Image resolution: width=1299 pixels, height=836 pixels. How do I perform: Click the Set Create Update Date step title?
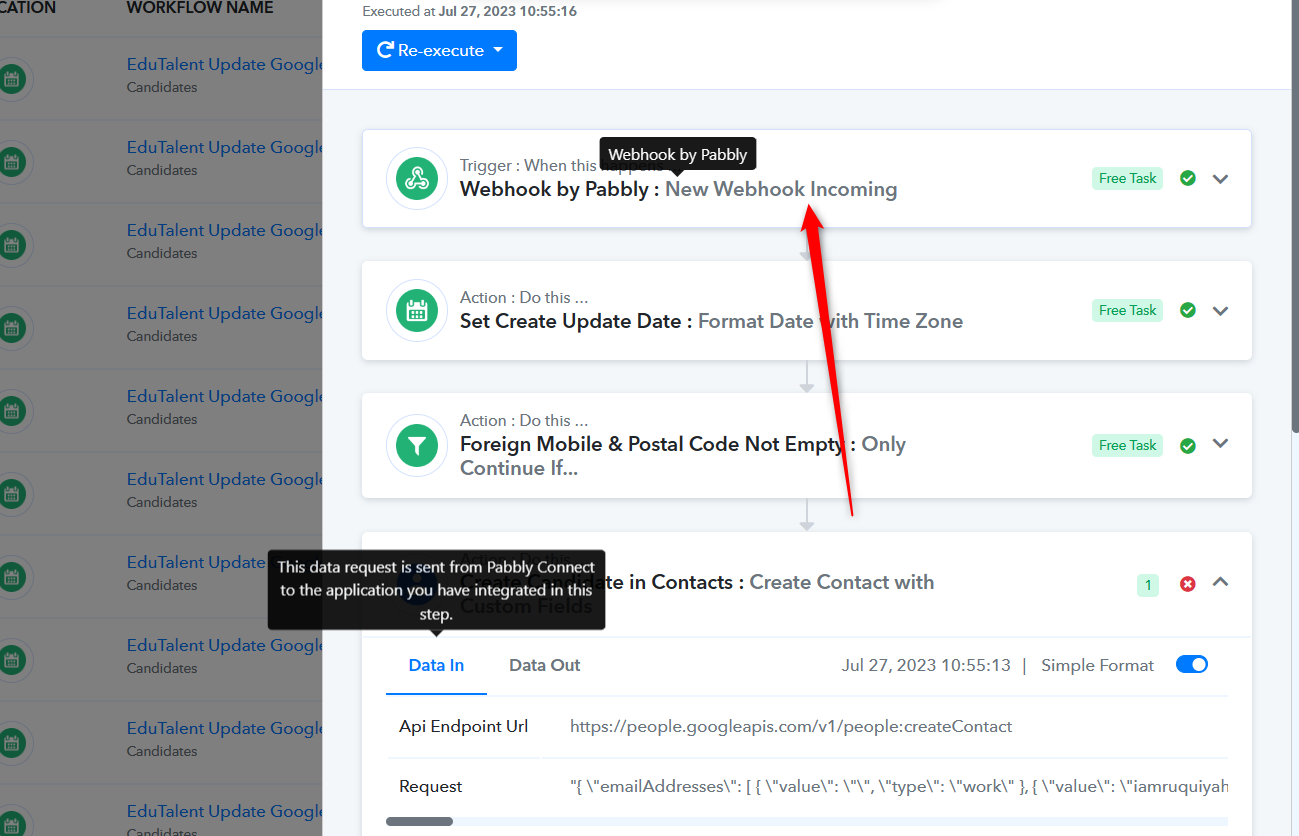click(711, 321)
